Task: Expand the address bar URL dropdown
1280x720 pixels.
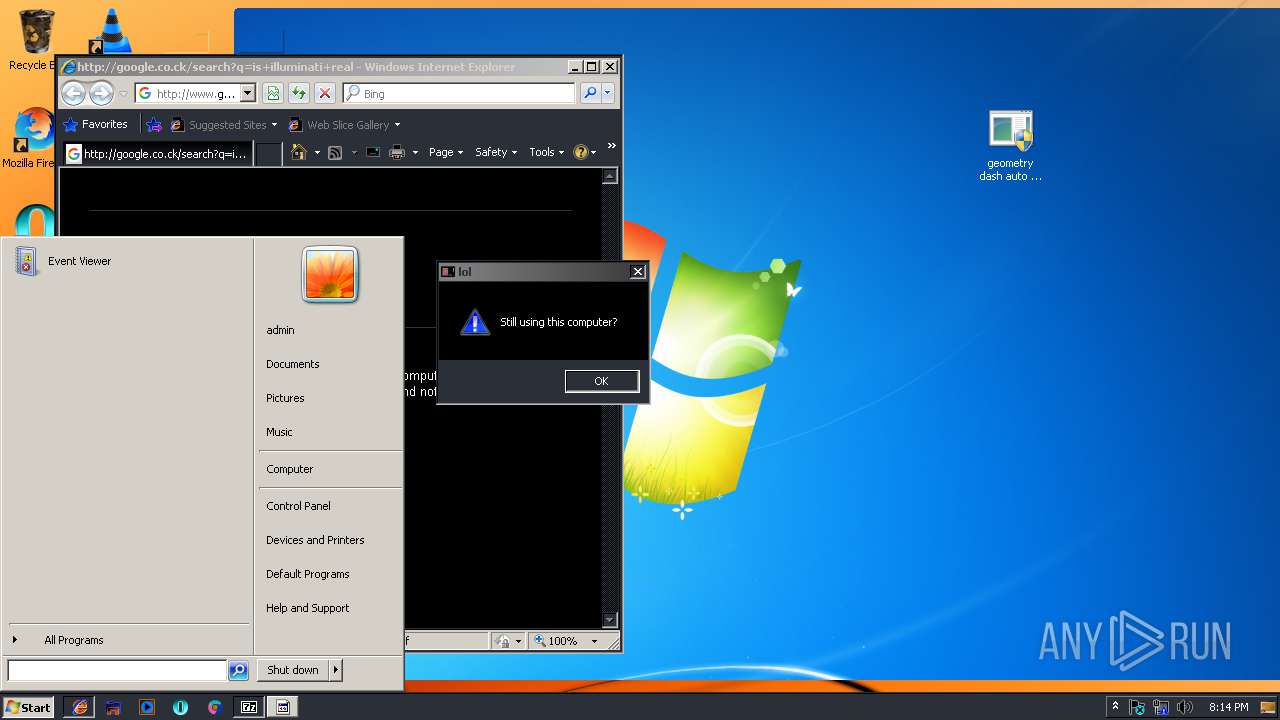Action: click(x=248, y=93)
